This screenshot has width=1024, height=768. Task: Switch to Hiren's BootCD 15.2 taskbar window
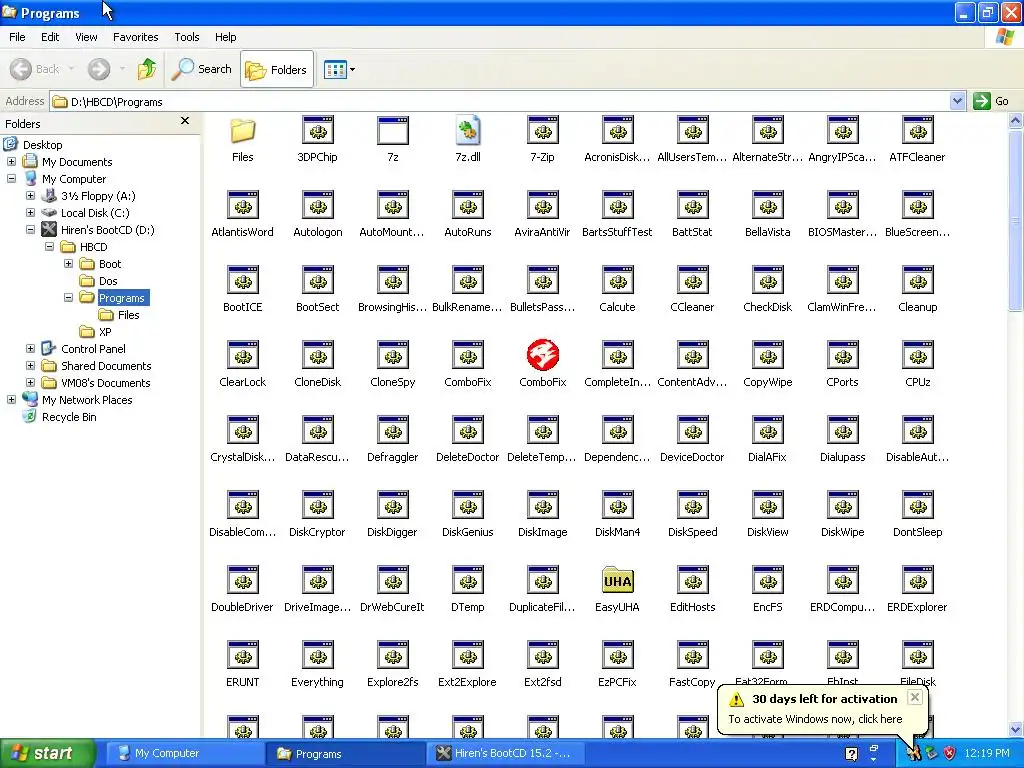[505, 753]
